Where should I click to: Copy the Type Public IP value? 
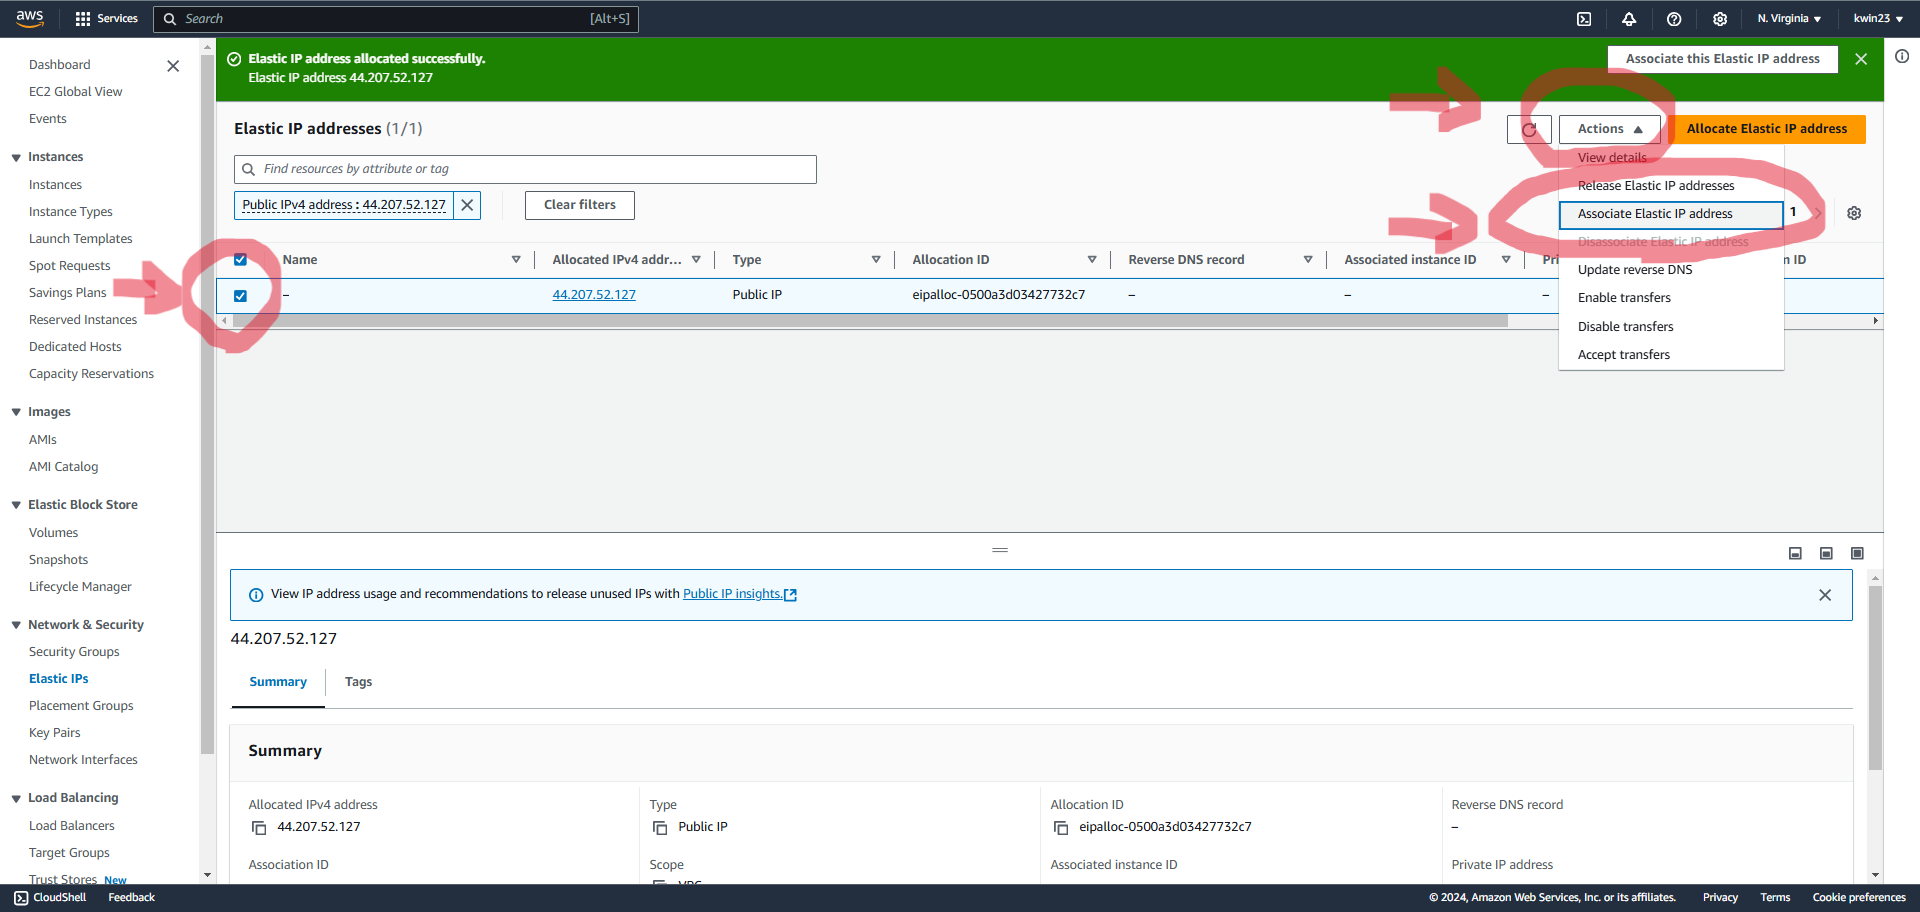tap(660, 828)
